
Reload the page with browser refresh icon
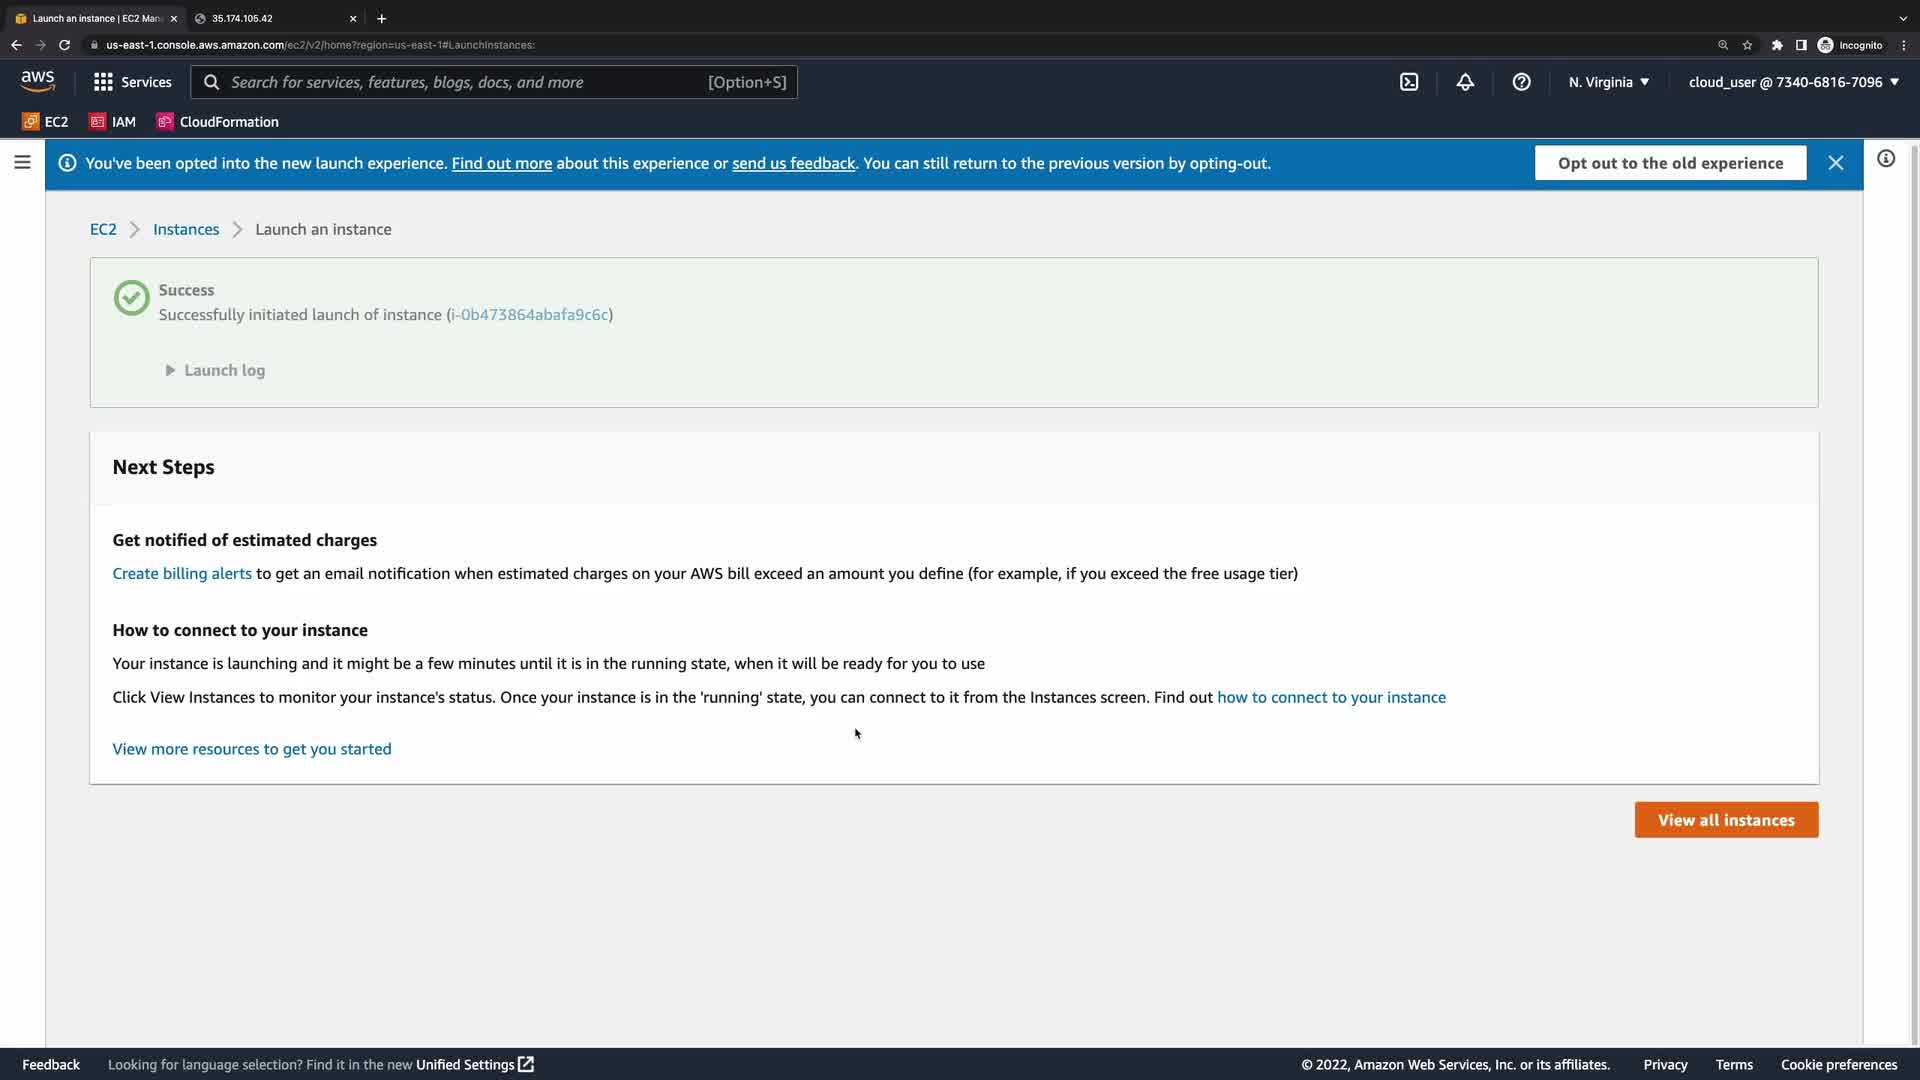(65, 45)
